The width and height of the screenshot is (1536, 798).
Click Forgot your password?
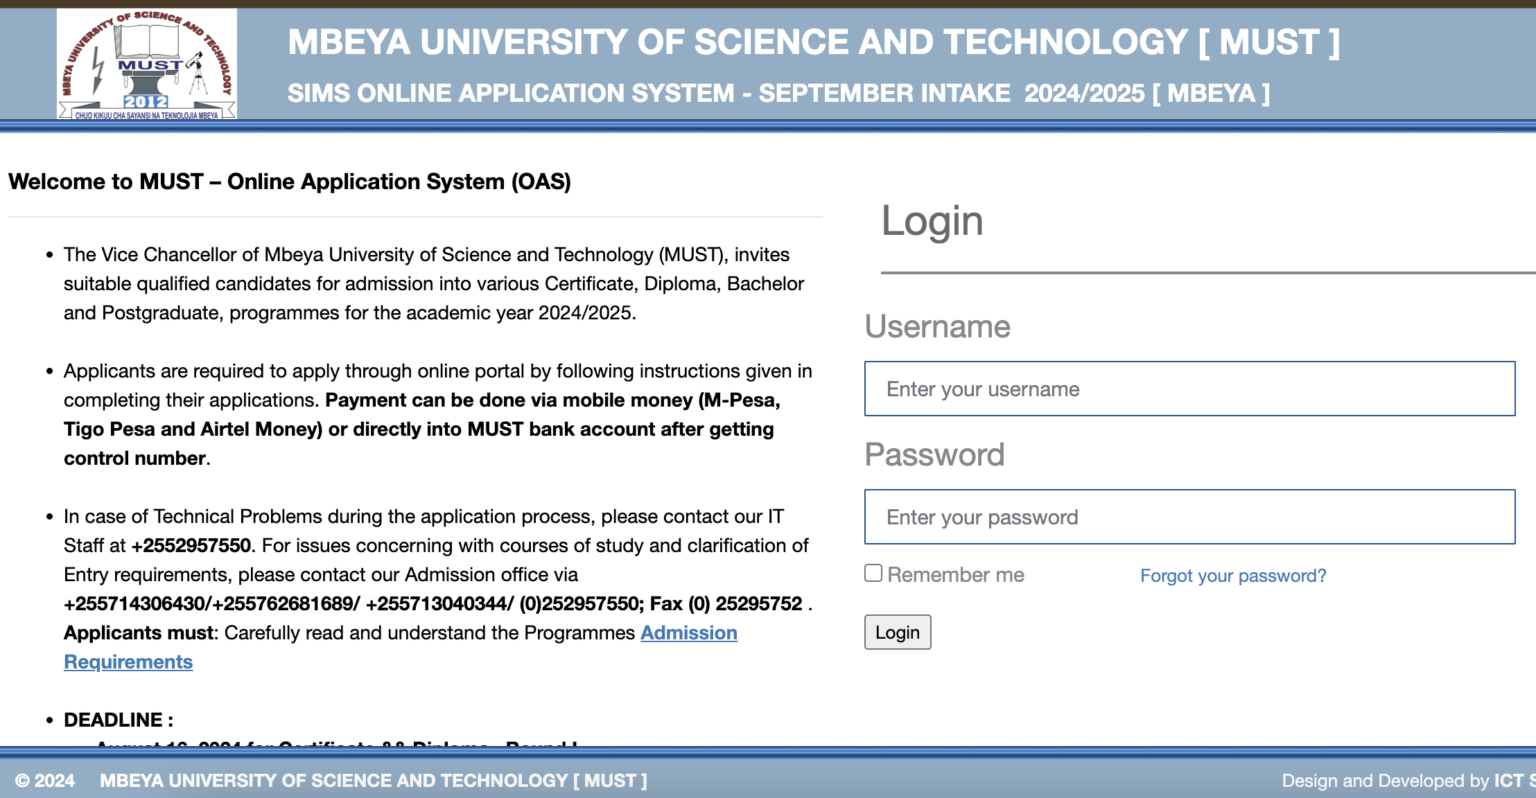[x=1233, y=575]
